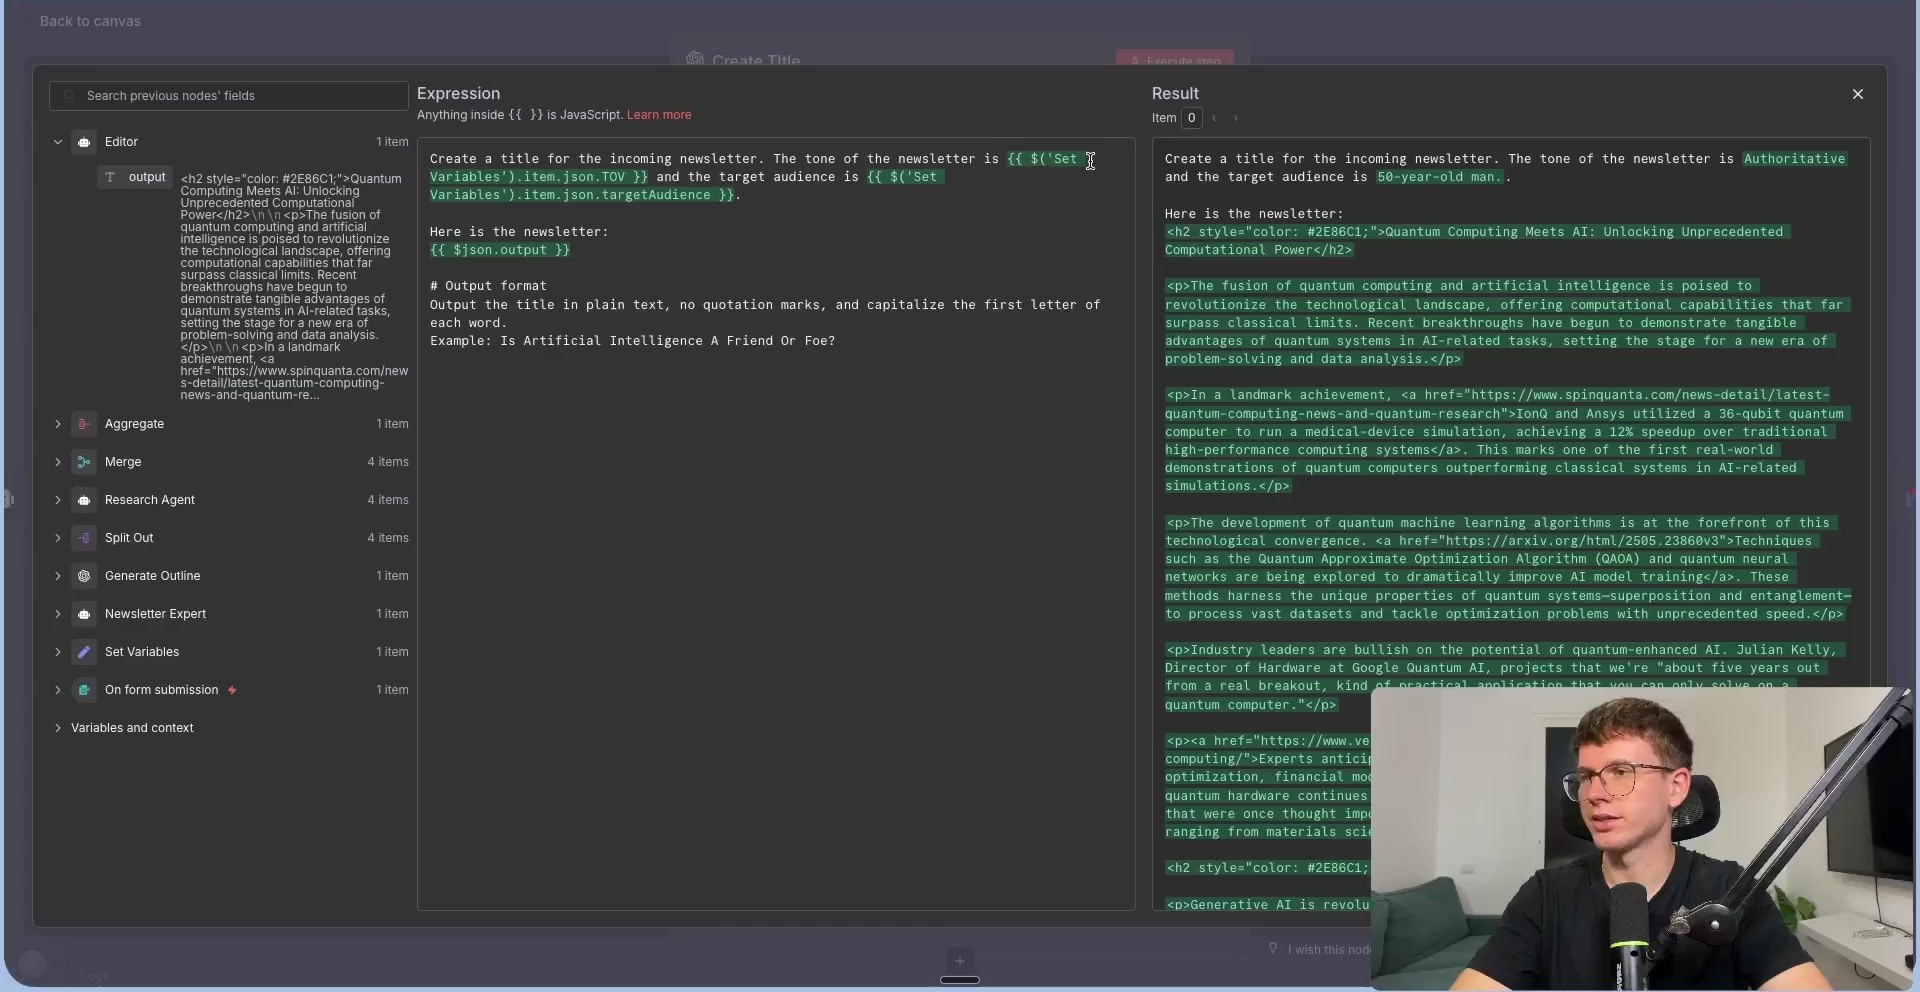Viewport: 1920px width, 992px height.
Task: Click the Set Variables row label
Action: (x=142, y=652)
